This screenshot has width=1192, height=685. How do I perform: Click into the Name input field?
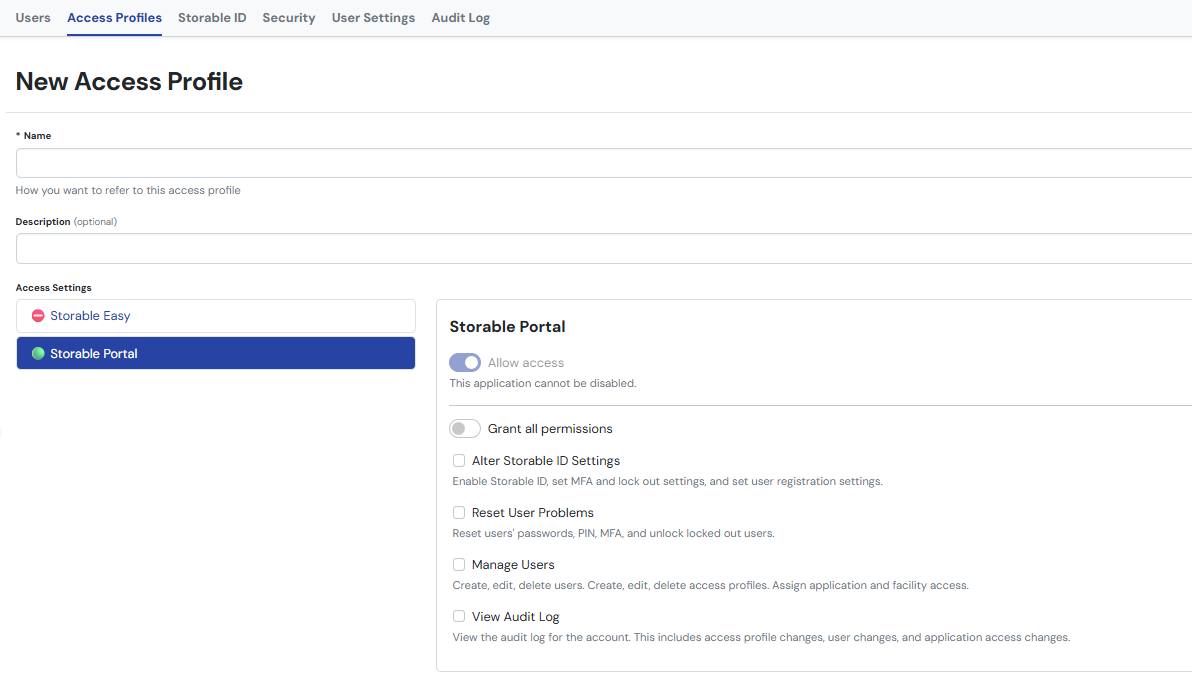(x=600, y=163)
